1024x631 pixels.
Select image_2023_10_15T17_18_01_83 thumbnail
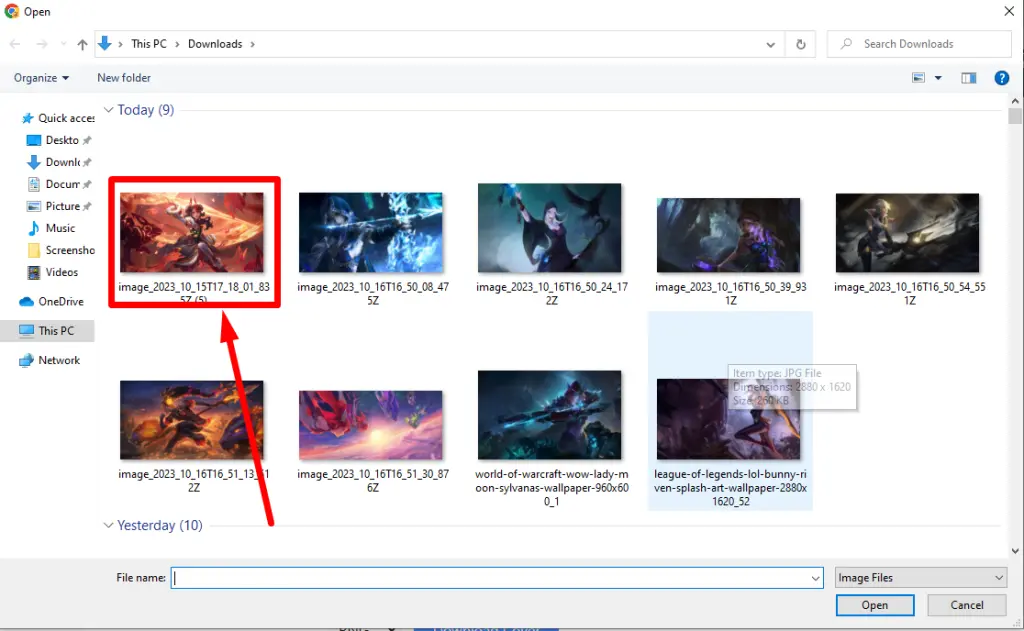(x=192, y=233)
